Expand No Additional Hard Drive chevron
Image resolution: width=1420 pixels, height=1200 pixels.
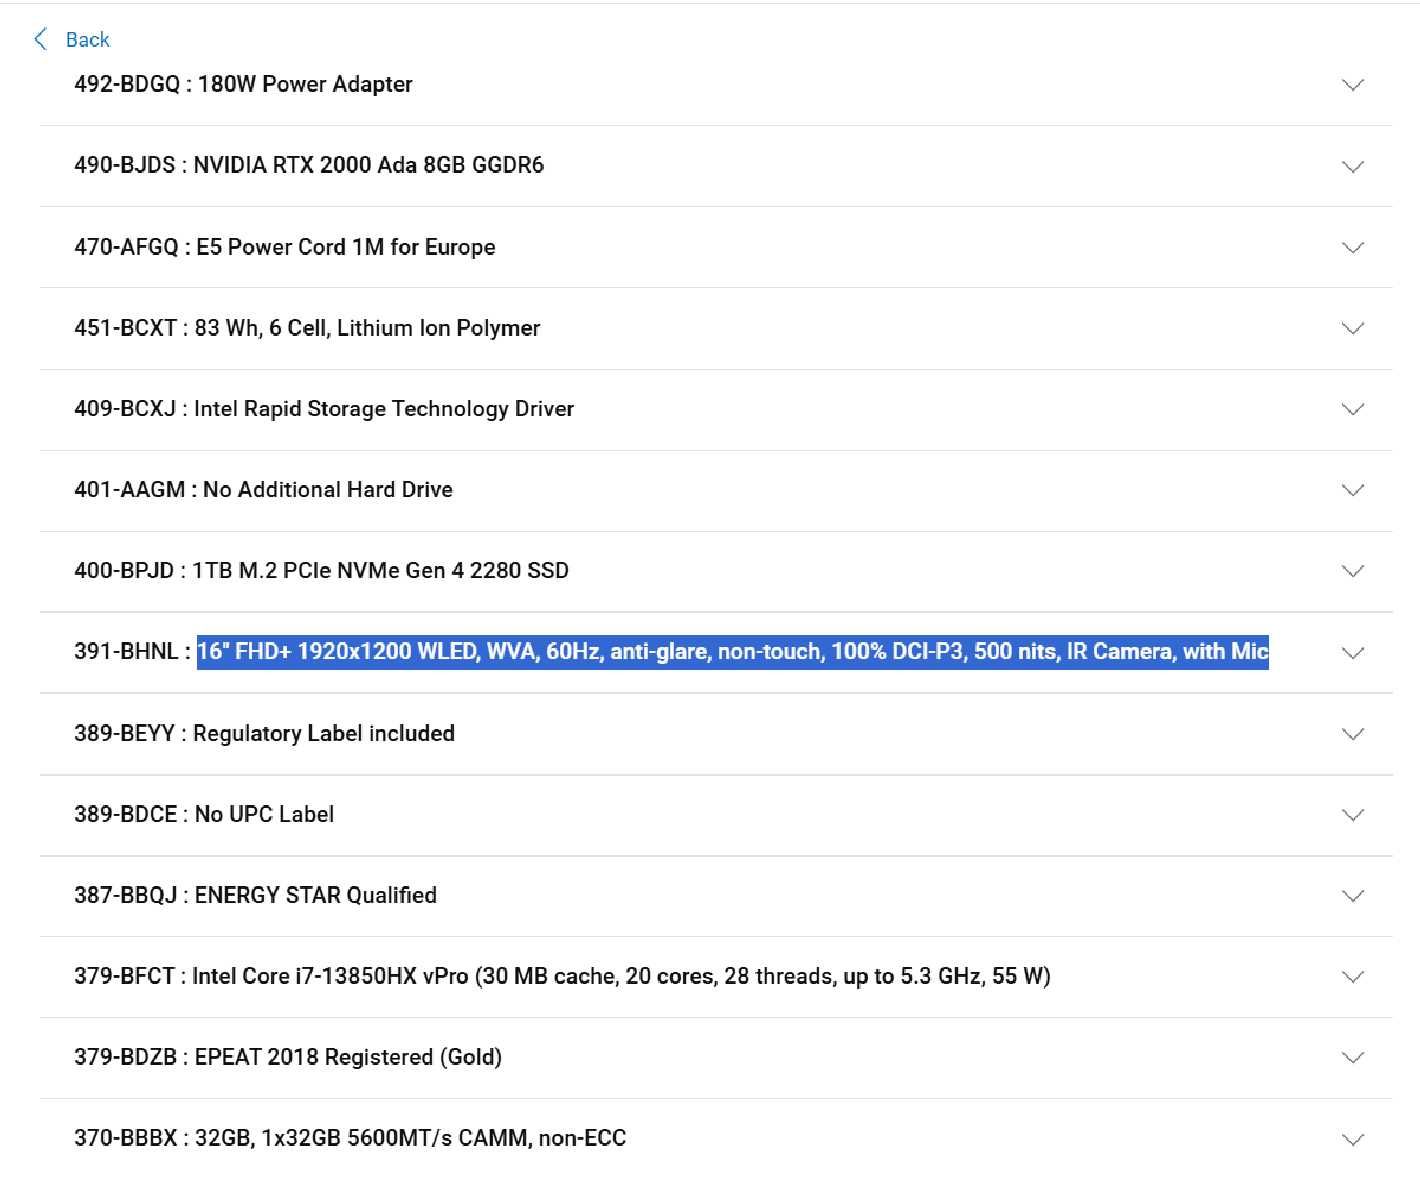(x=1352, y=490)
